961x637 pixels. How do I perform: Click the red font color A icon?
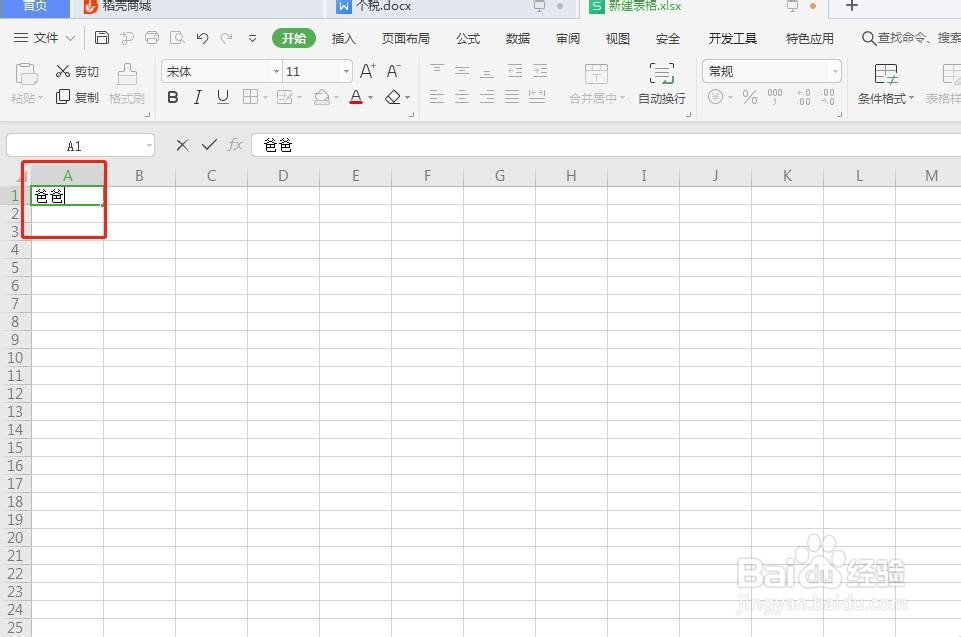tap(356, 97)
